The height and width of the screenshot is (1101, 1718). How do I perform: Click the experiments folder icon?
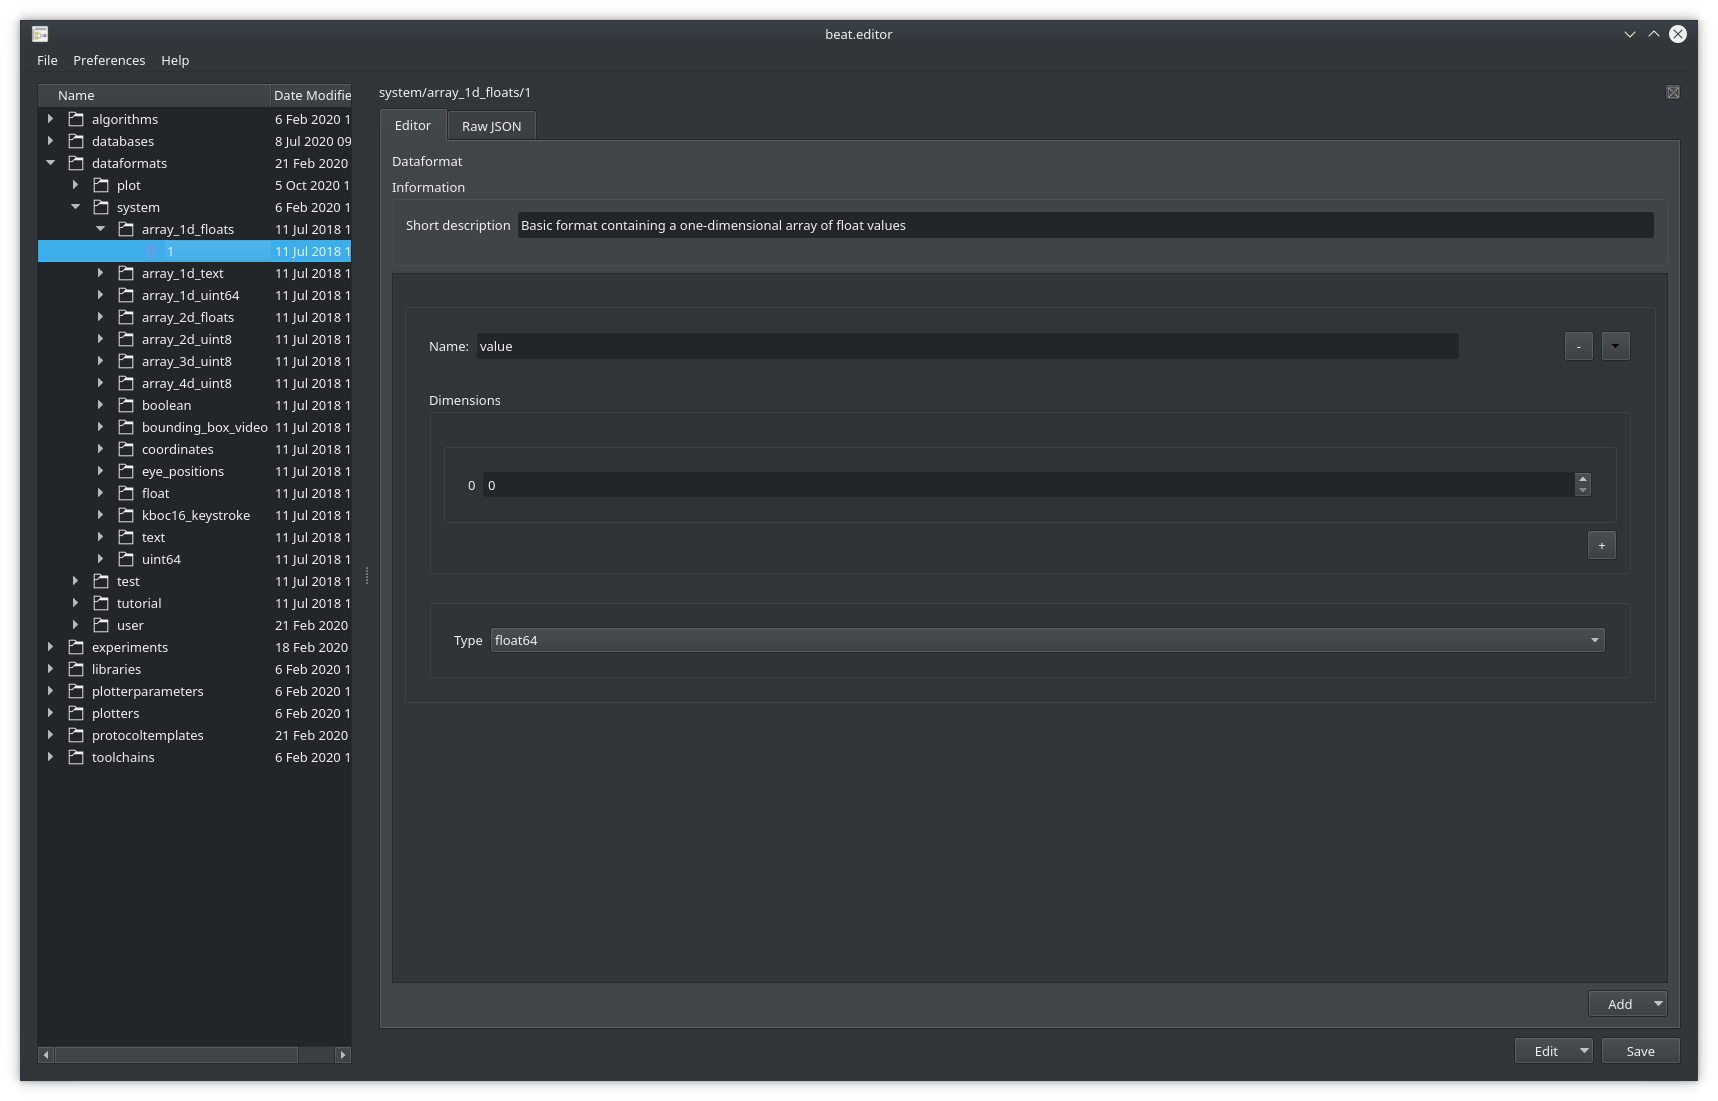click(77, 647)
